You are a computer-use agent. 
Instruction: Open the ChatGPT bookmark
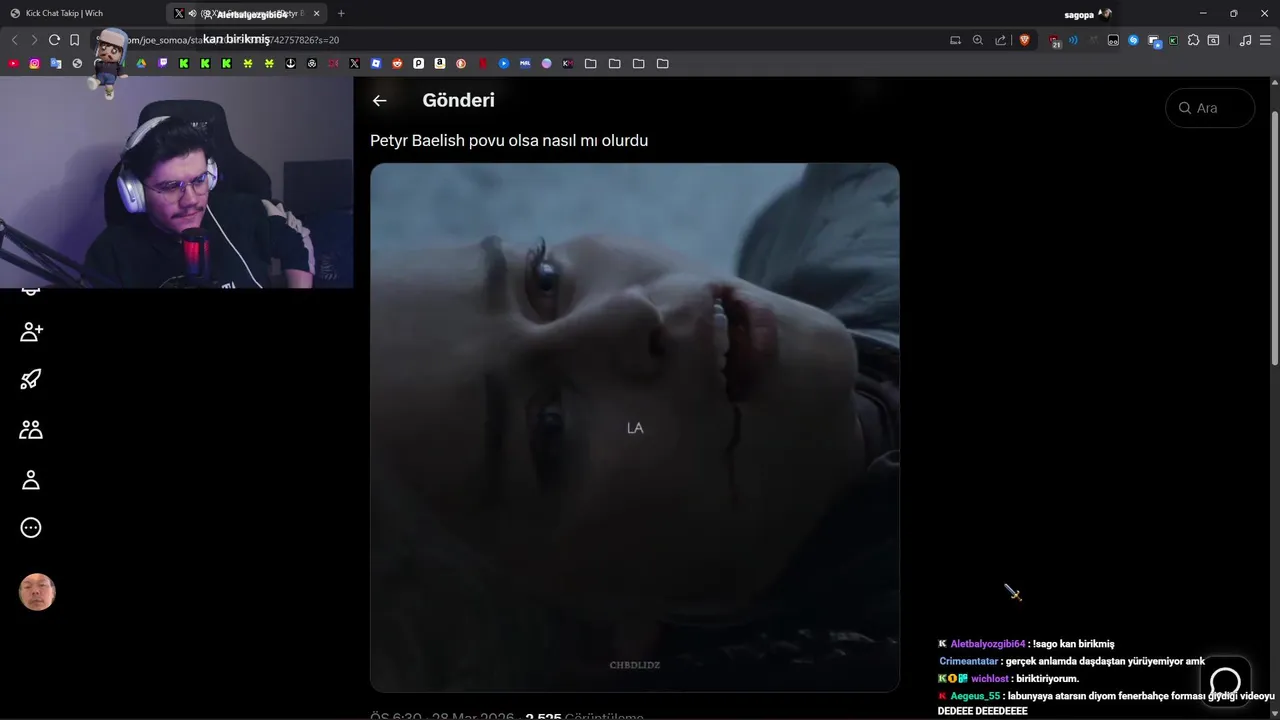[312, 63]
